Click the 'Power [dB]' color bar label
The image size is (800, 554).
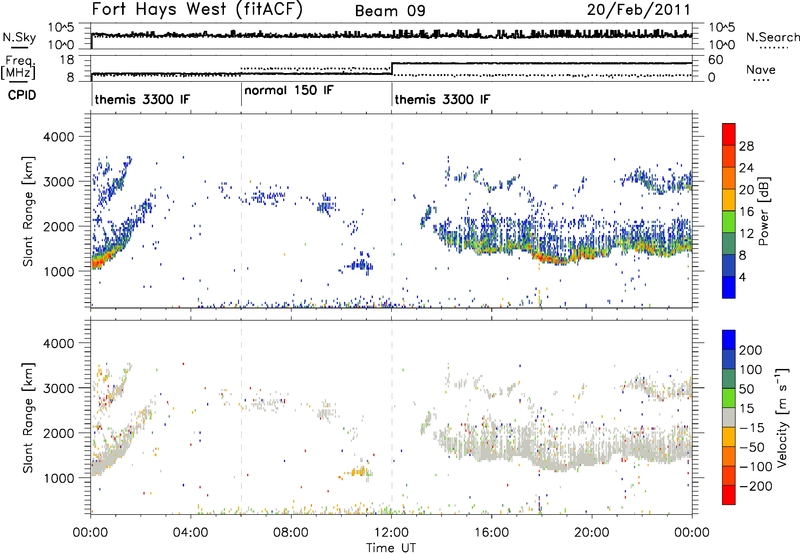pos(764,211)
